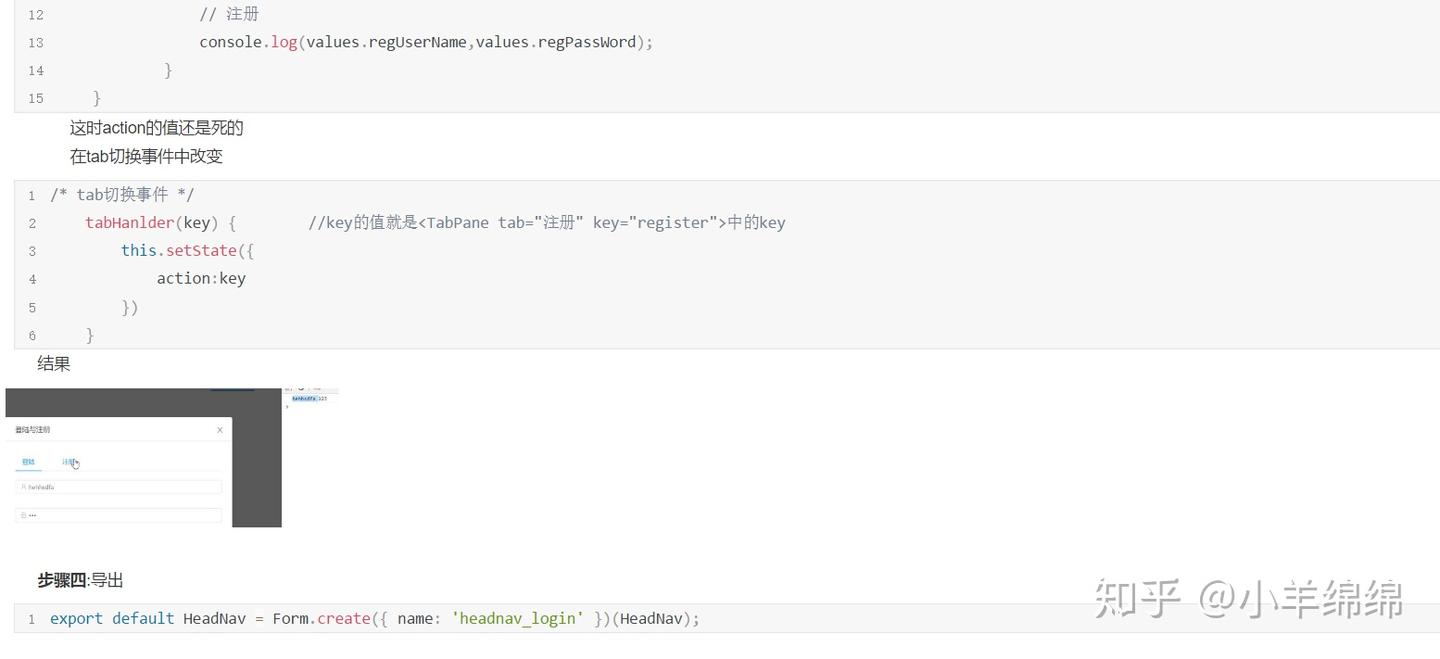The image size is (1440, 659).
Task: Click the console.log code line
Action: point(425,42)
